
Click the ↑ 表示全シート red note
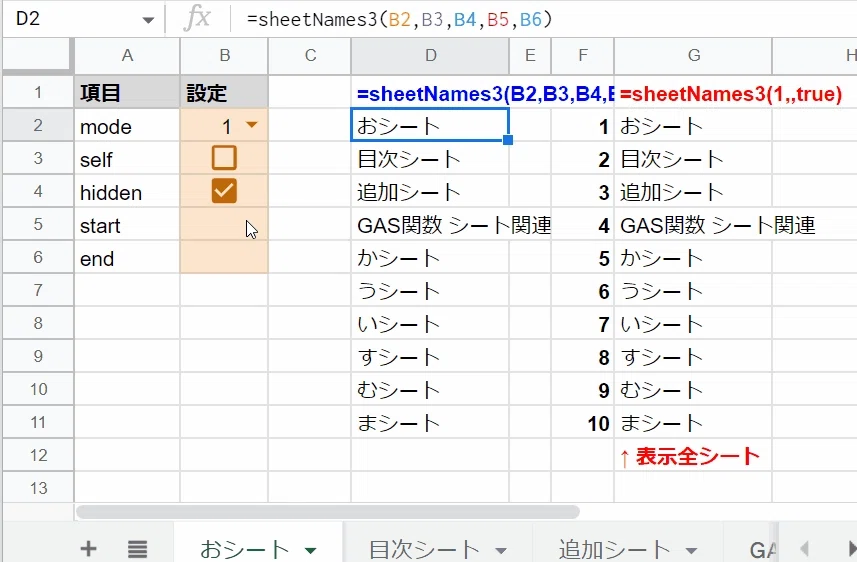point(690,456)
